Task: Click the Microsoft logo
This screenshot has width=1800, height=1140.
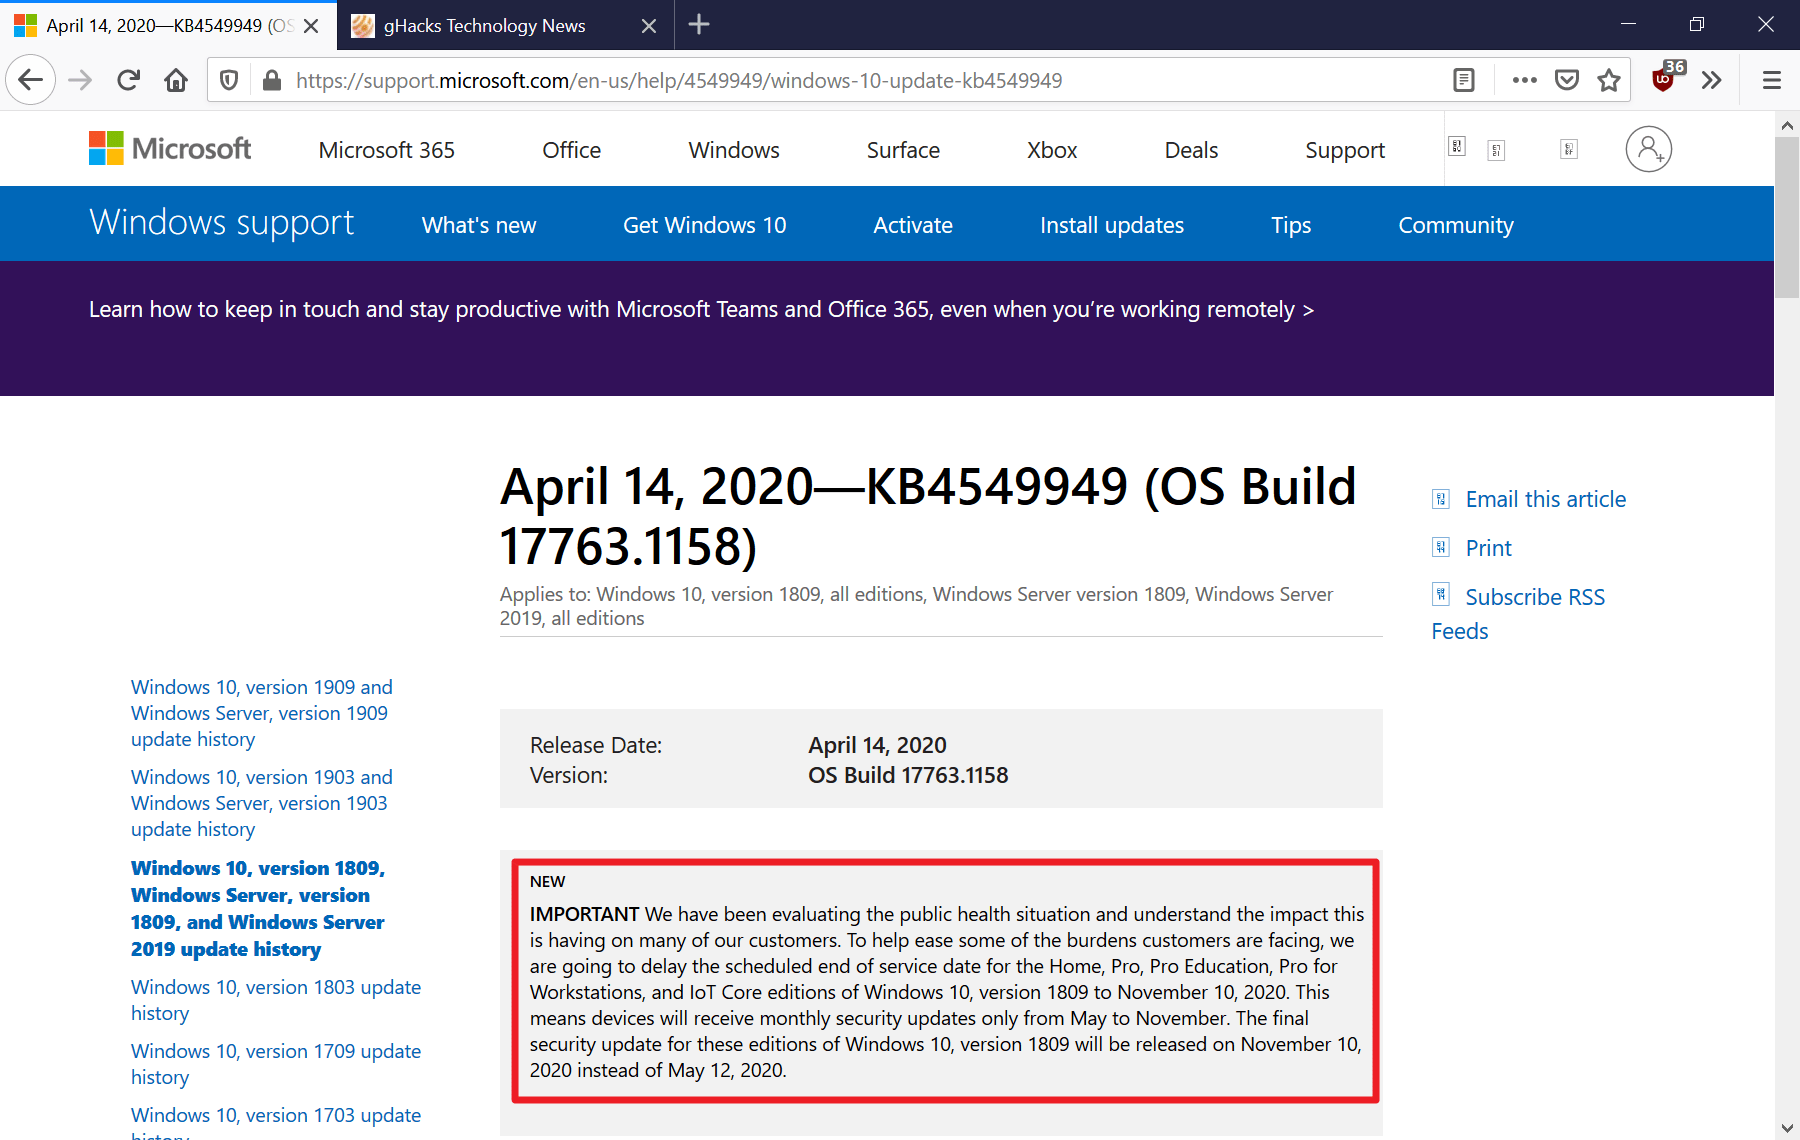Action: [x=170, y=149]
